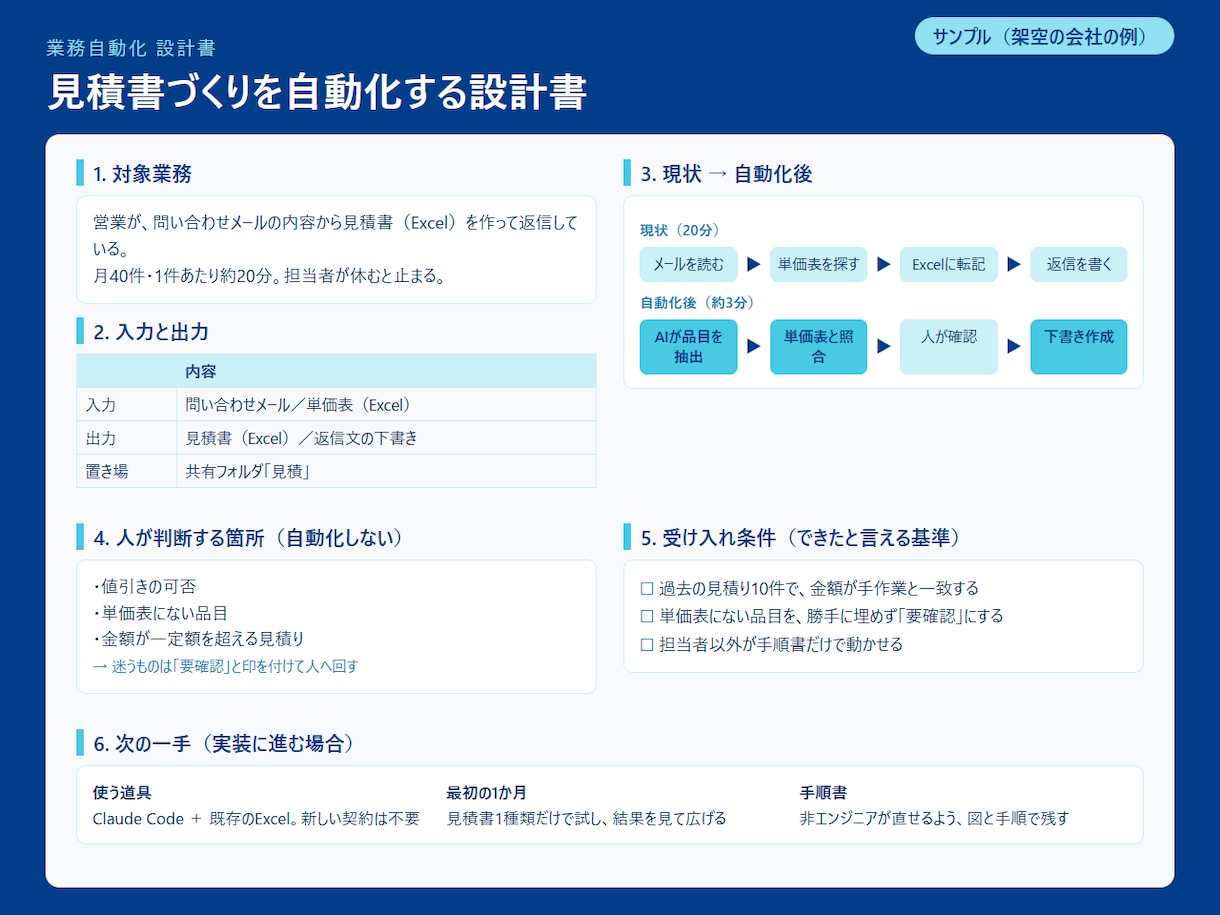This screenshot has width=1220, height=915.
Task: Click arrow between AIが品目を抽出 and 単価表と照合
Action: click(x=754, y=346)
